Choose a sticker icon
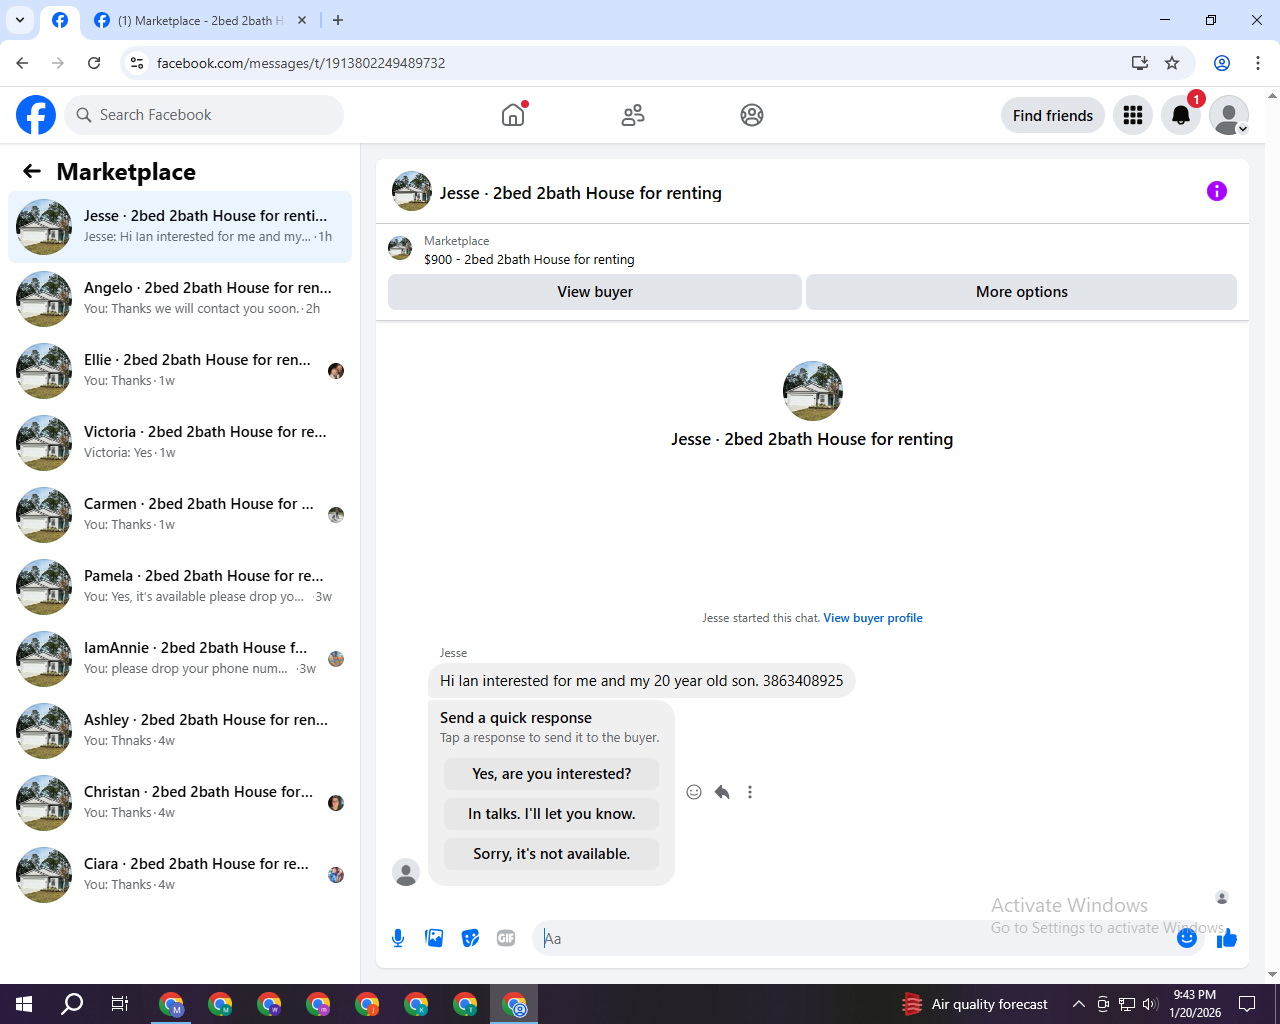1280x1024 pixels. pos(470,938)
